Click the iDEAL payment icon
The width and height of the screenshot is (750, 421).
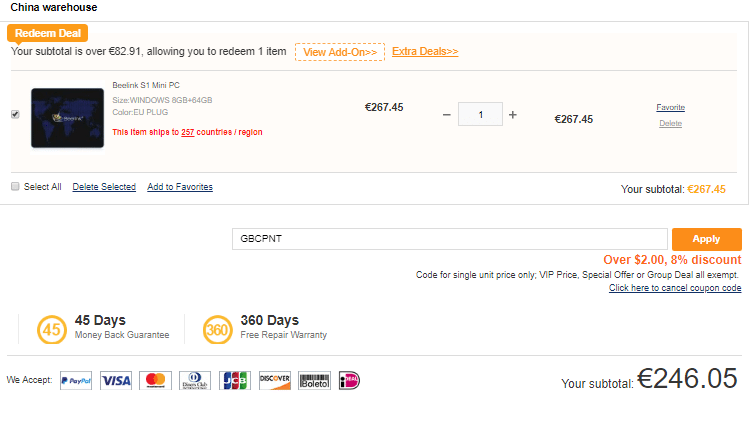[349, 380]
